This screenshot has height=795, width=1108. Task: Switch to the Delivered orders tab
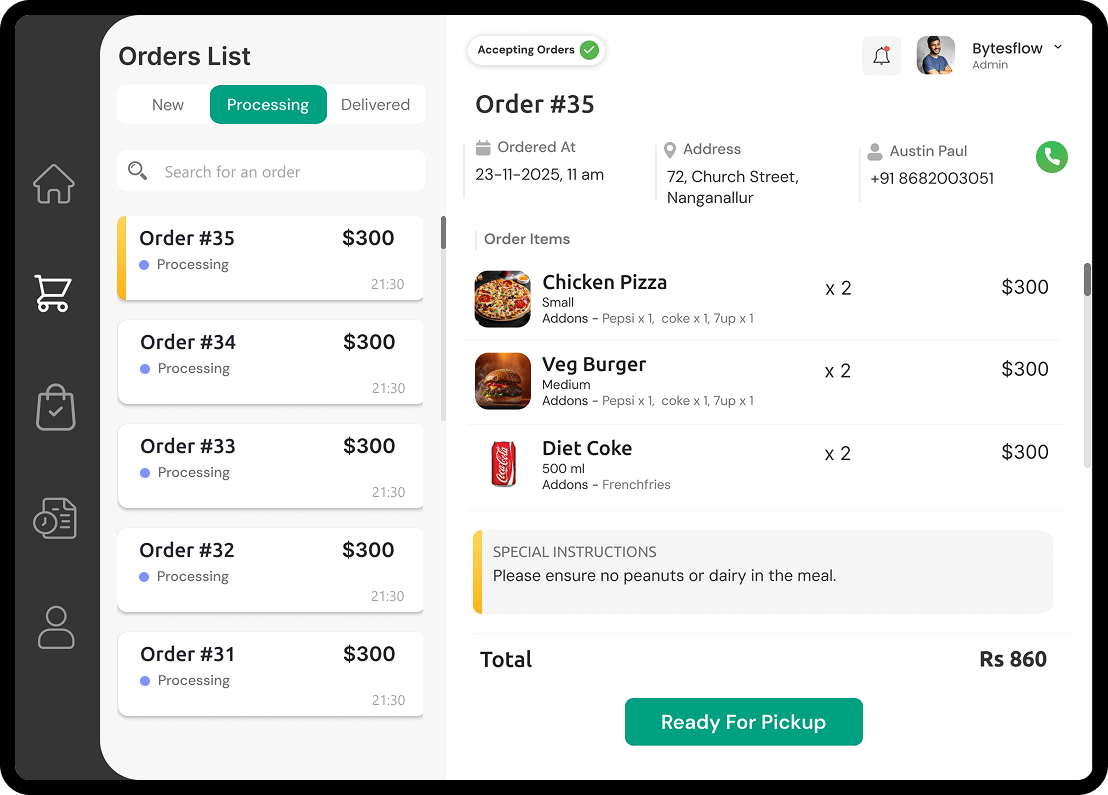(x=375, y=105)
